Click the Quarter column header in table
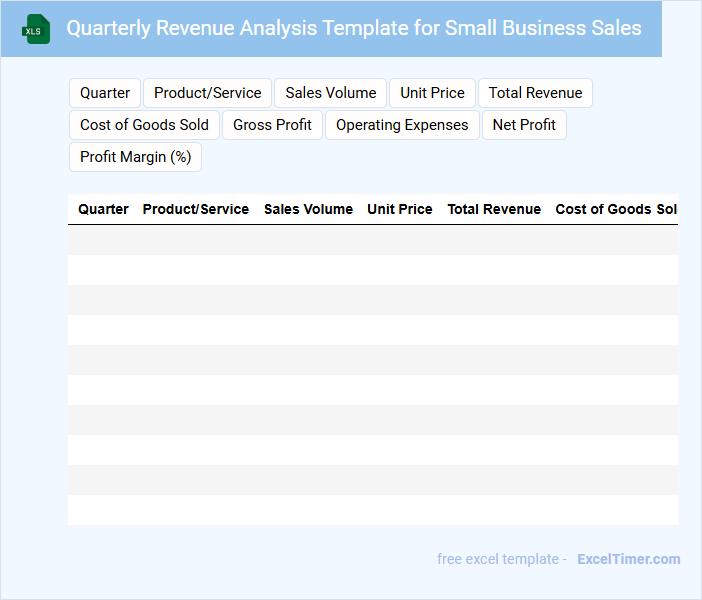Image resolution: width=702 pixels, height=600 pixels. click(x=103, y=209)
